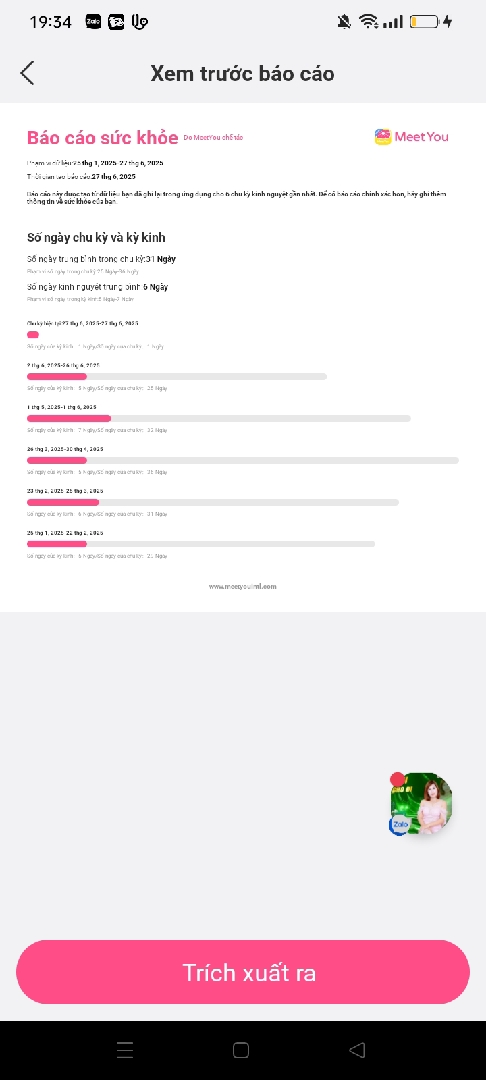The image size is (486, 1080).
Task: Tap the Android recent apps menu icon
Action: tap(125, 1050)
